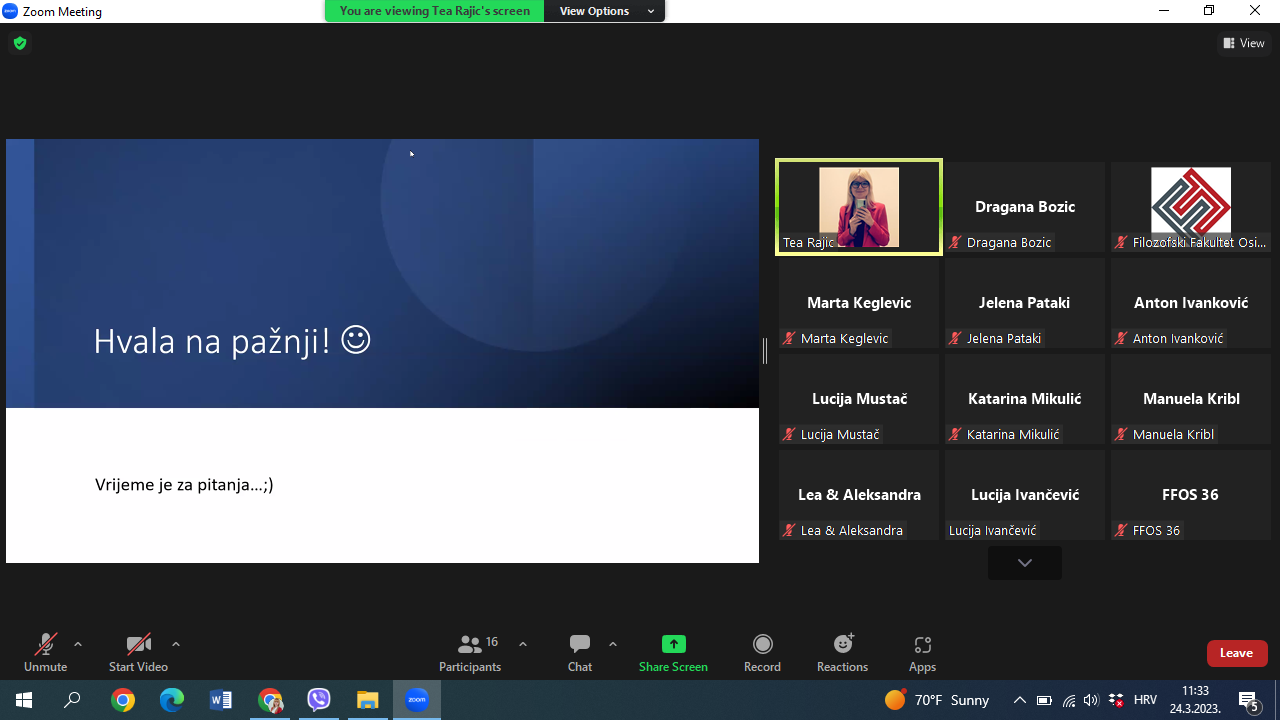Viewport: 1280px width, 720px height.
Task: Open the Chat panel
Action: (580, 653)
